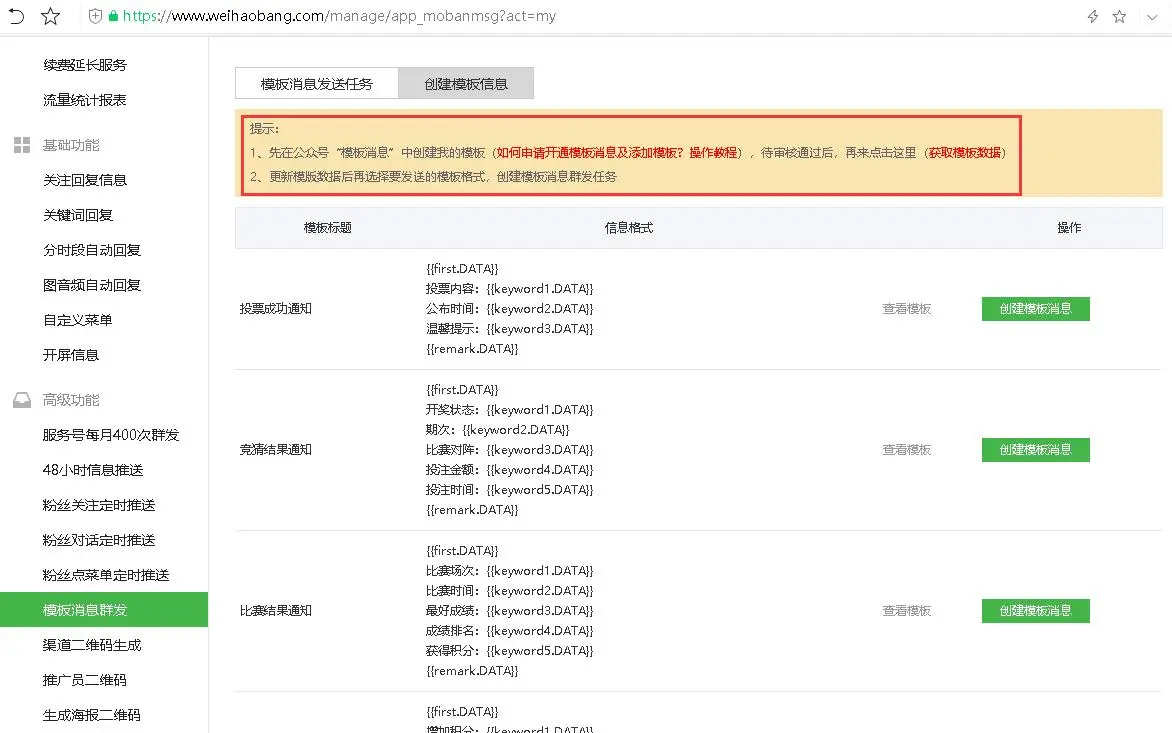Click the shield security icon in address bar
The height and width of the screenshot is (733, 1172).
coord(95,16)
